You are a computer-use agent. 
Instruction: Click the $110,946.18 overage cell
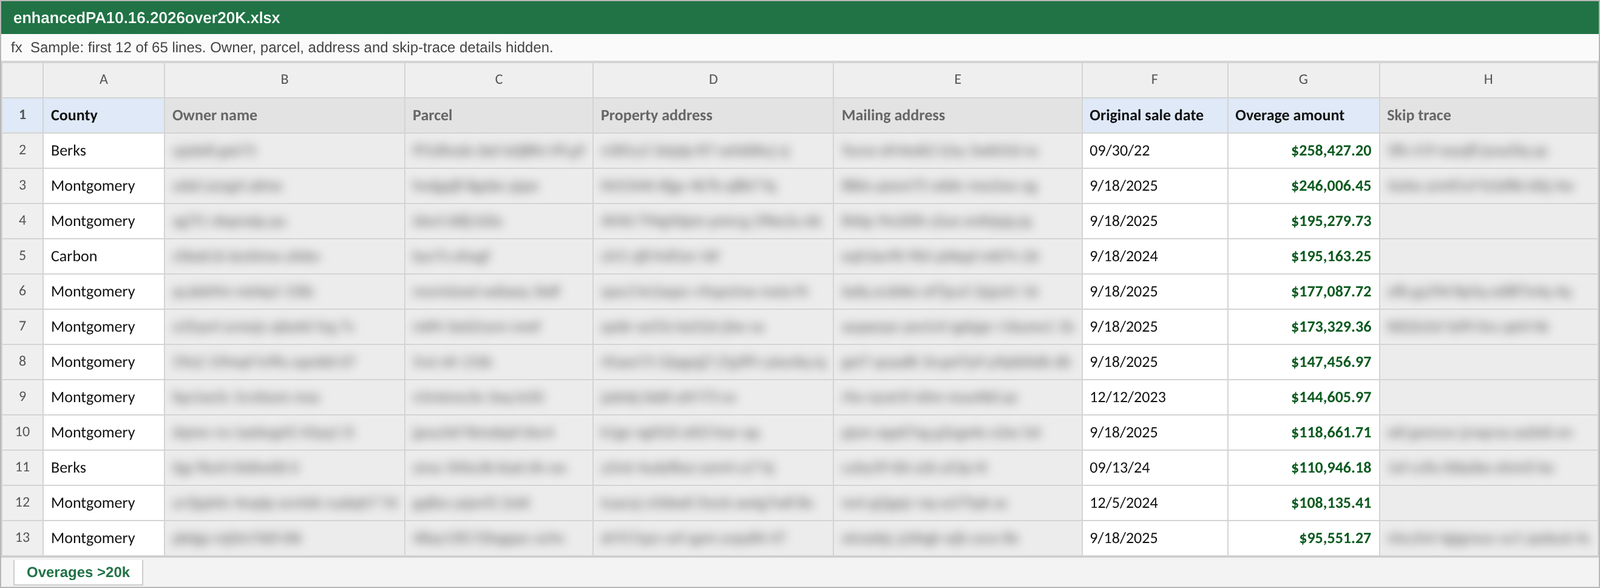coord(1303,467)
